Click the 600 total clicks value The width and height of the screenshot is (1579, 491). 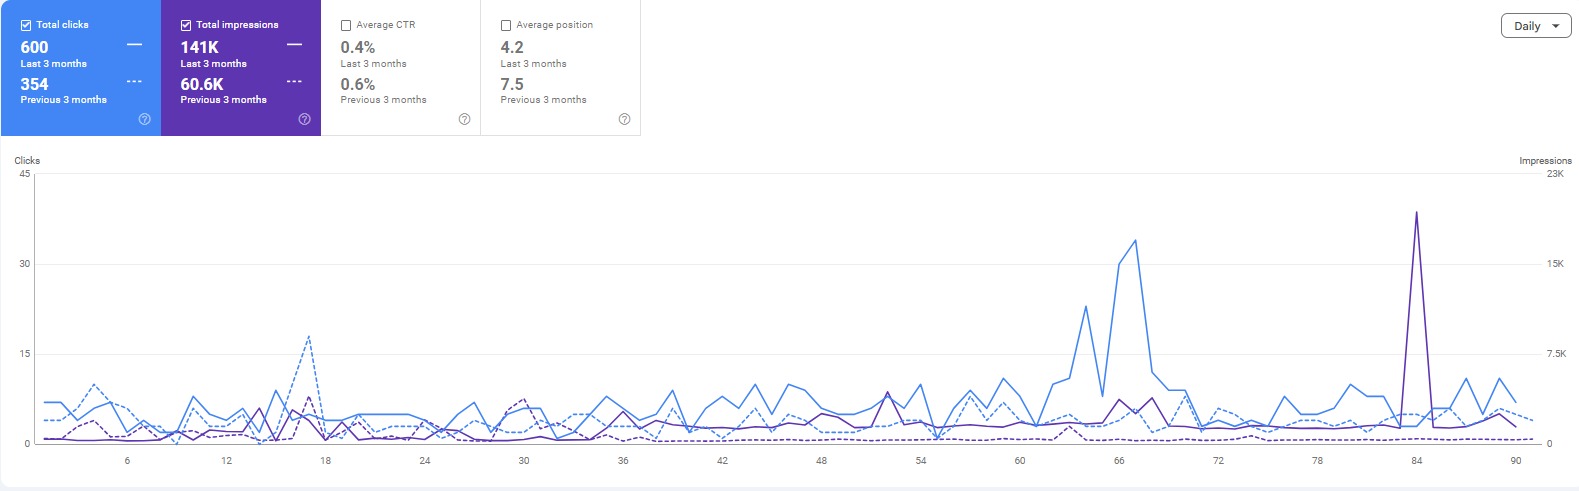(35, 47)
